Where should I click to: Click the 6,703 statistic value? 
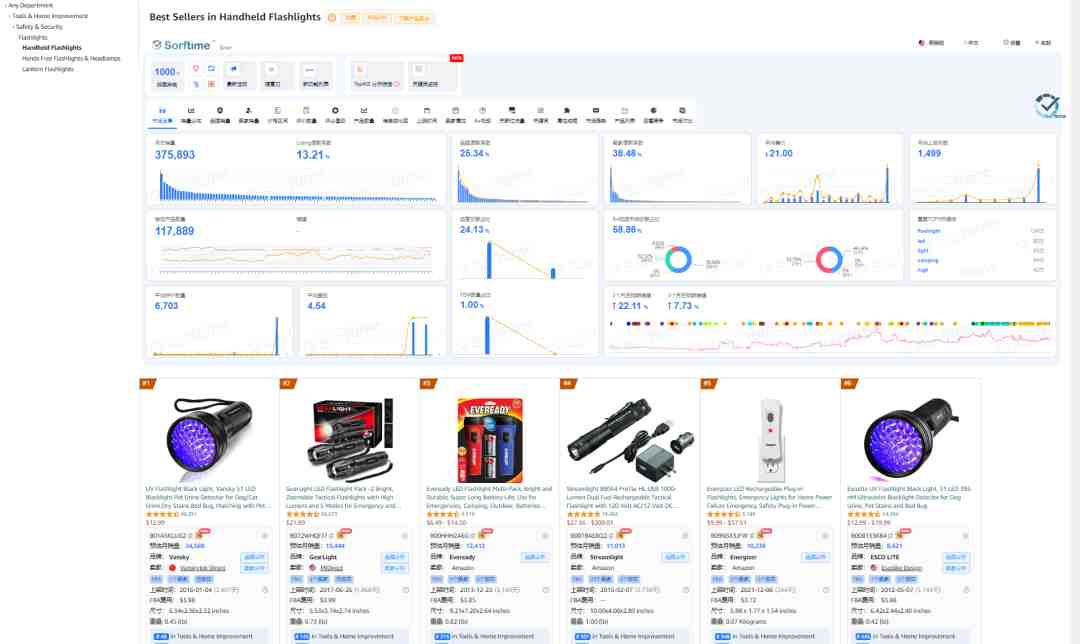(167, 306)
